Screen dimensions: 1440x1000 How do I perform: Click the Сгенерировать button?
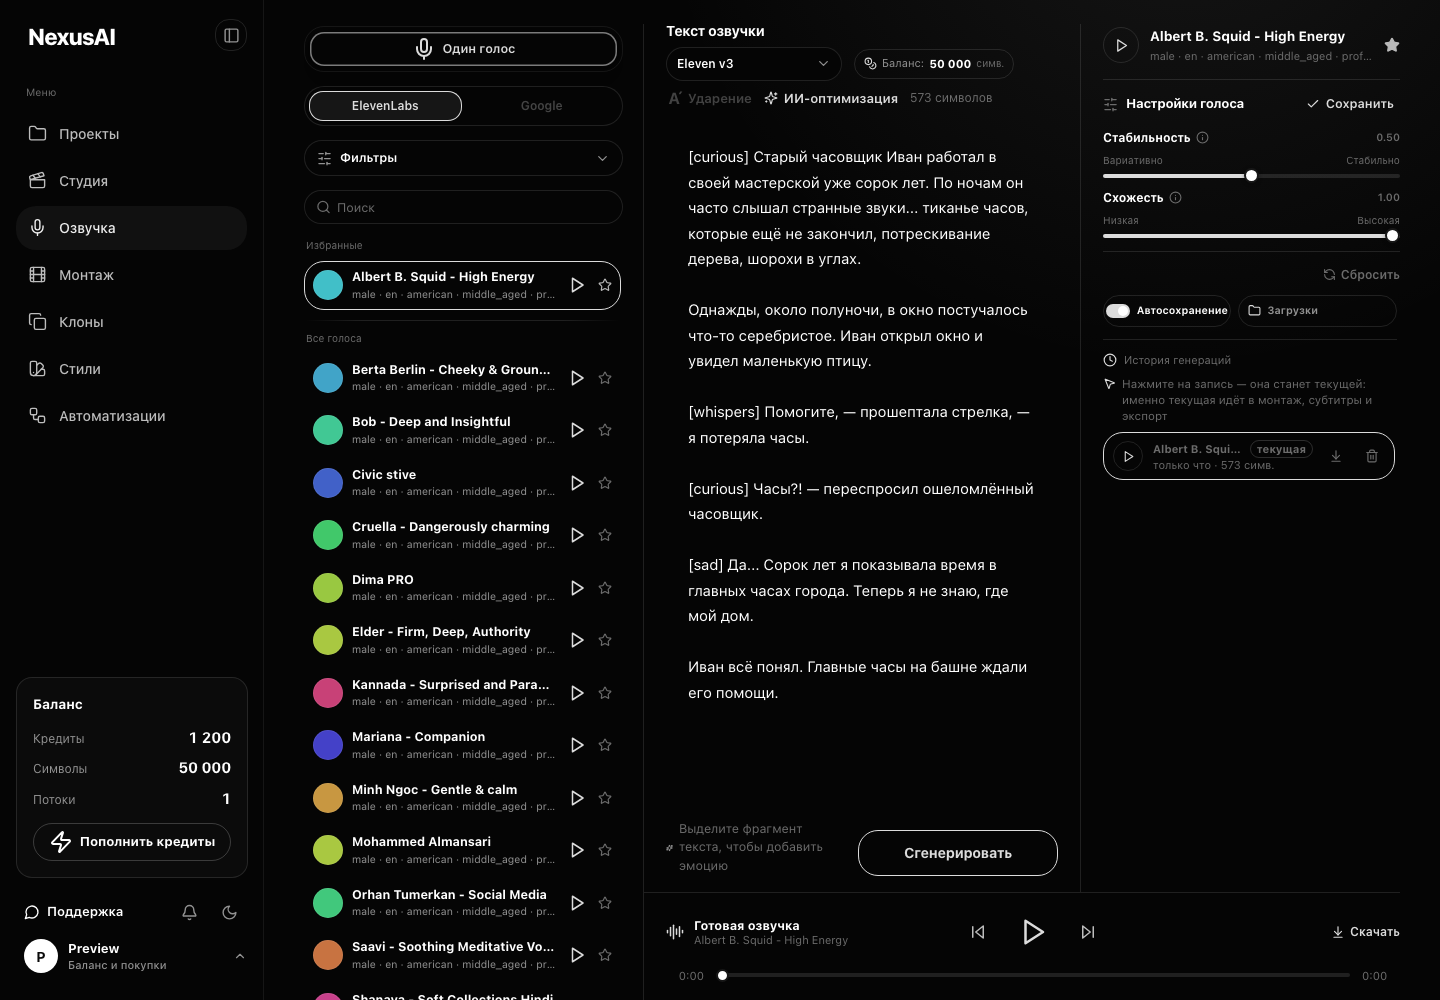coord(958,853)
